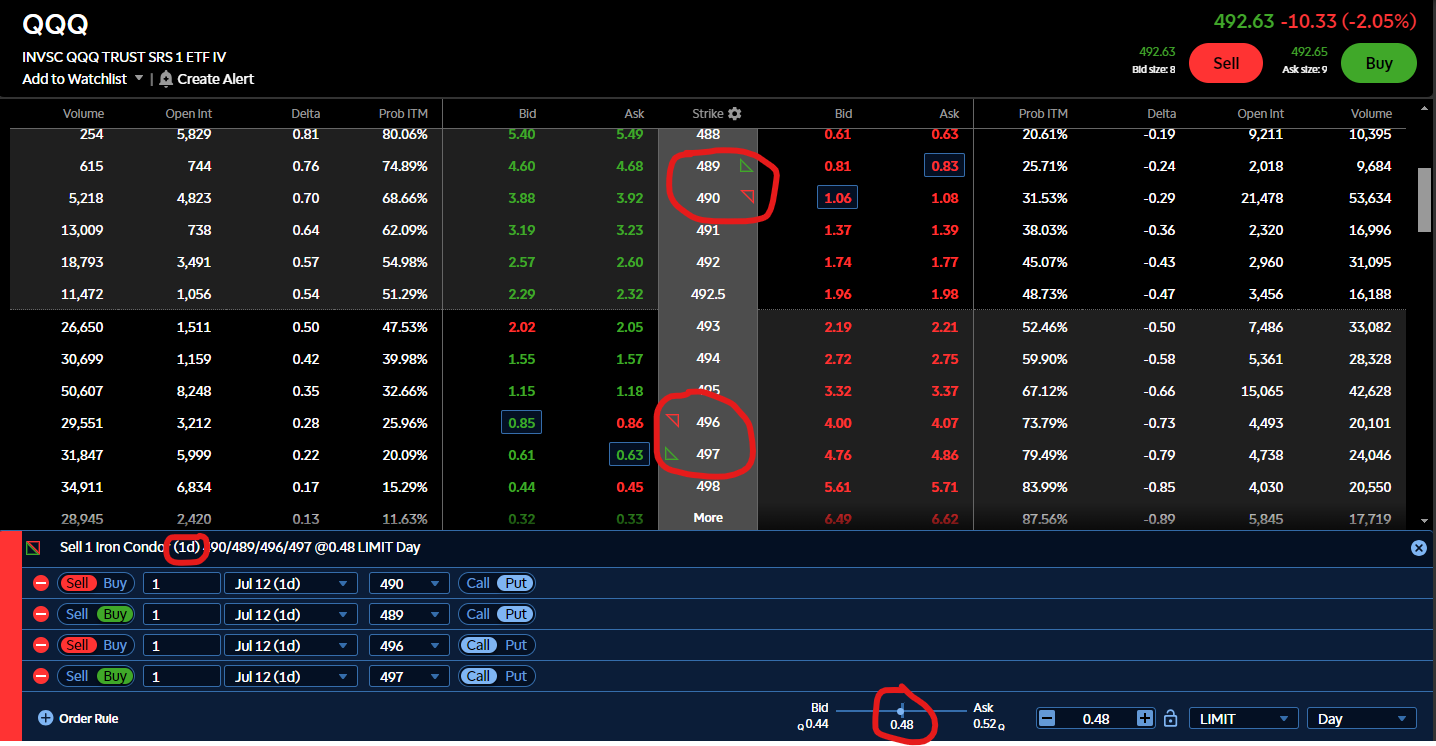
Task: Sort by call-side Volume column header
Action: click(x=83, y=114)
